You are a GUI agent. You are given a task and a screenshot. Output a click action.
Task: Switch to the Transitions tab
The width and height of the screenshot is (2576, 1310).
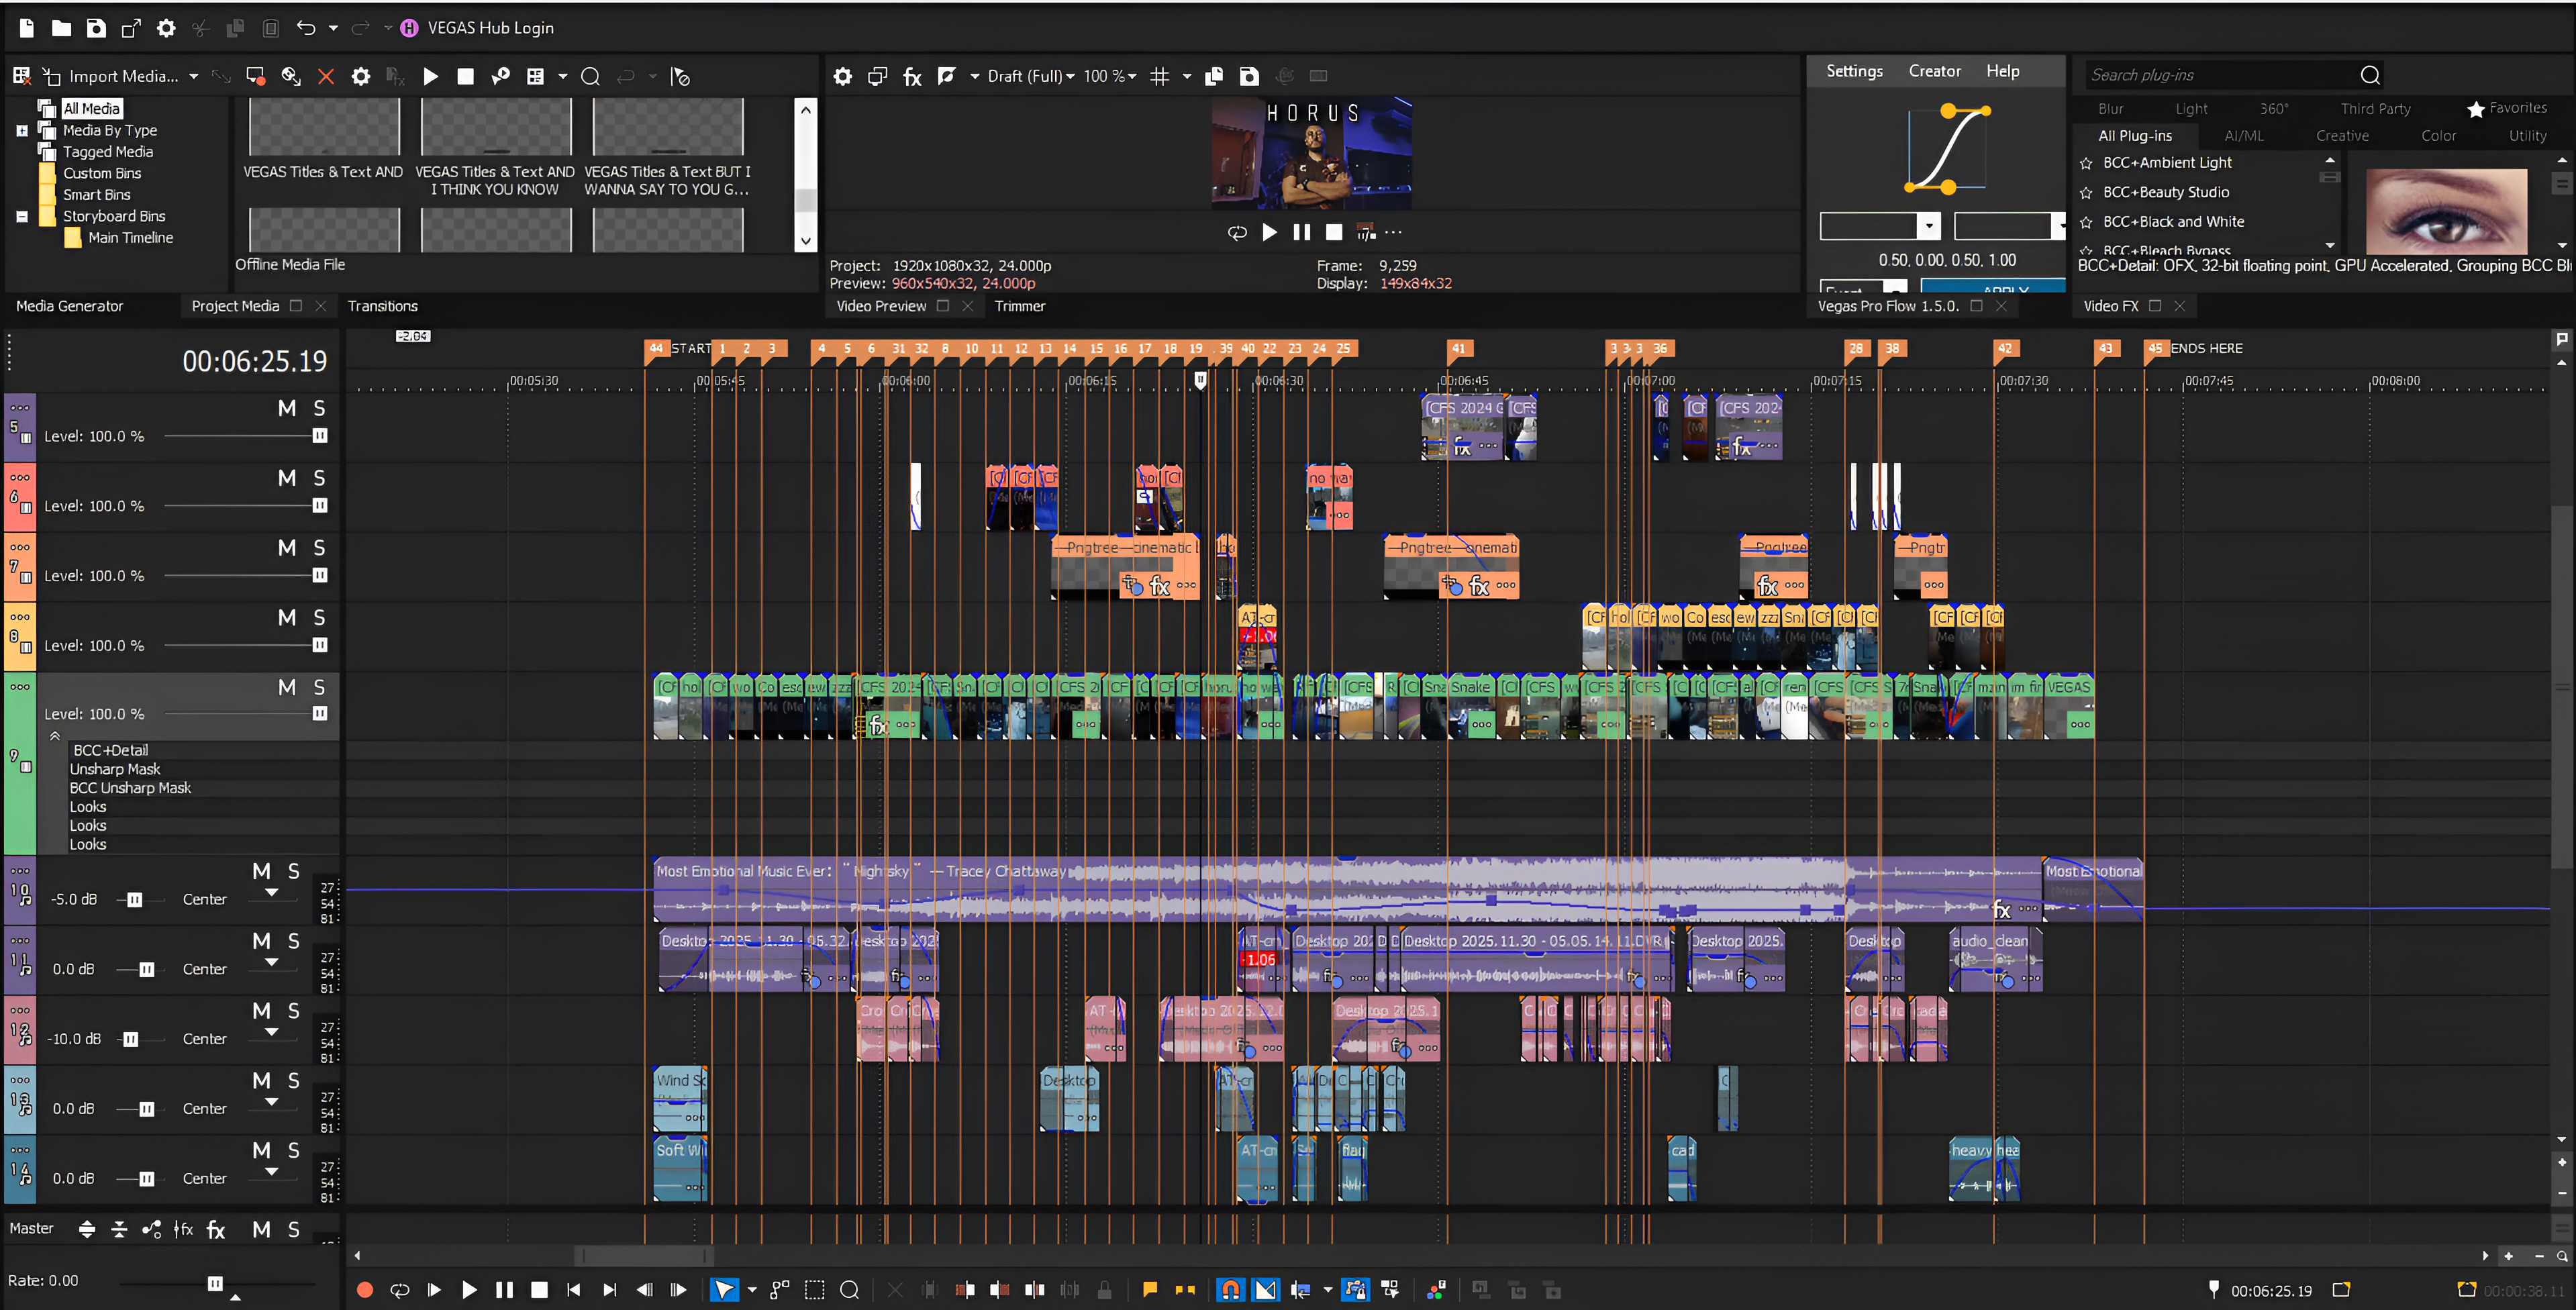[x=382, y=306]
